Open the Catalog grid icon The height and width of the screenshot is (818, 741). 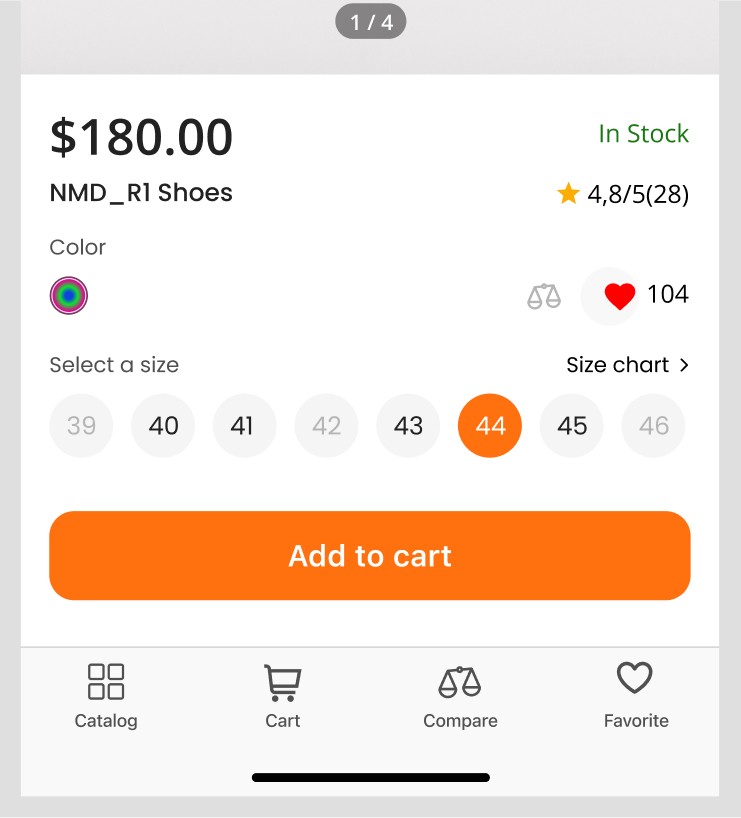coord(106,681)
